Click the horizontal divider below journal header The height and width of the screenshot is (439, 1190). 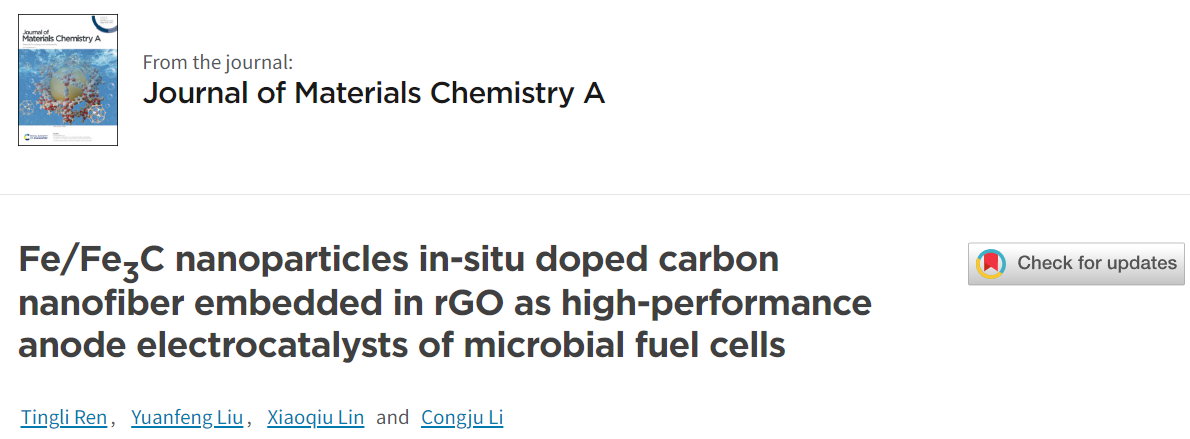[x=595, y=195]
